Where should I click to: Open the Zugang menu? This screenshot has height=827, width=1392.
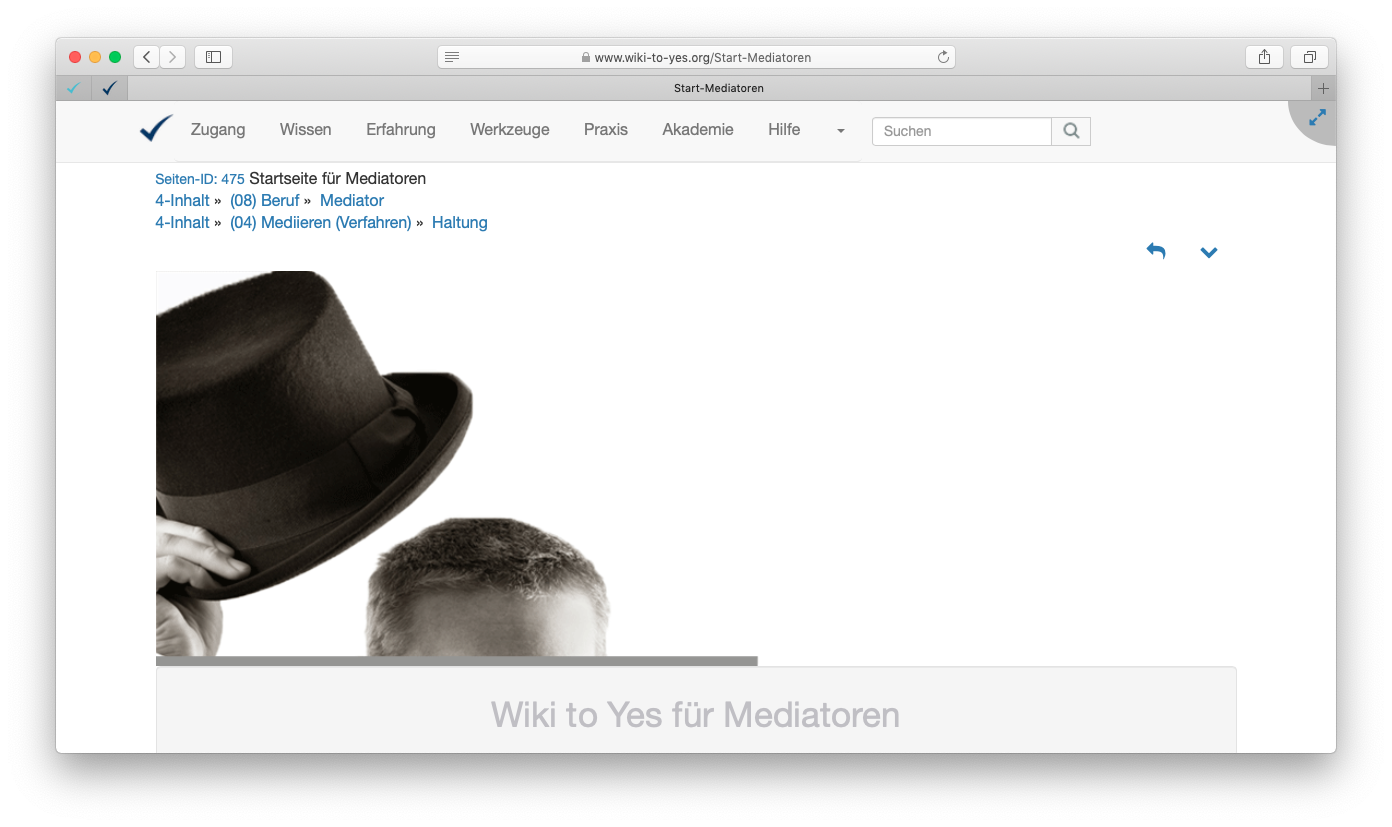[218, 130]
